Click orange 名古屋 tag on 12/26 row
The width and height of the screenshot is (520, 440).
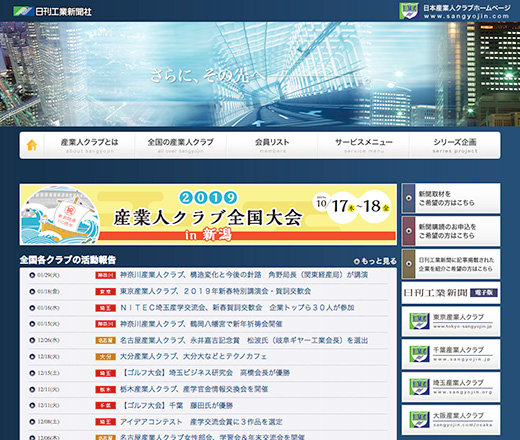105,340
